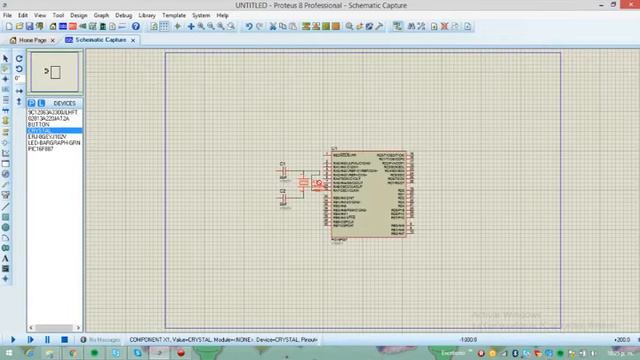Open the Help menu
The height and width of the screenshot is (360, 640).
(222, 16)
